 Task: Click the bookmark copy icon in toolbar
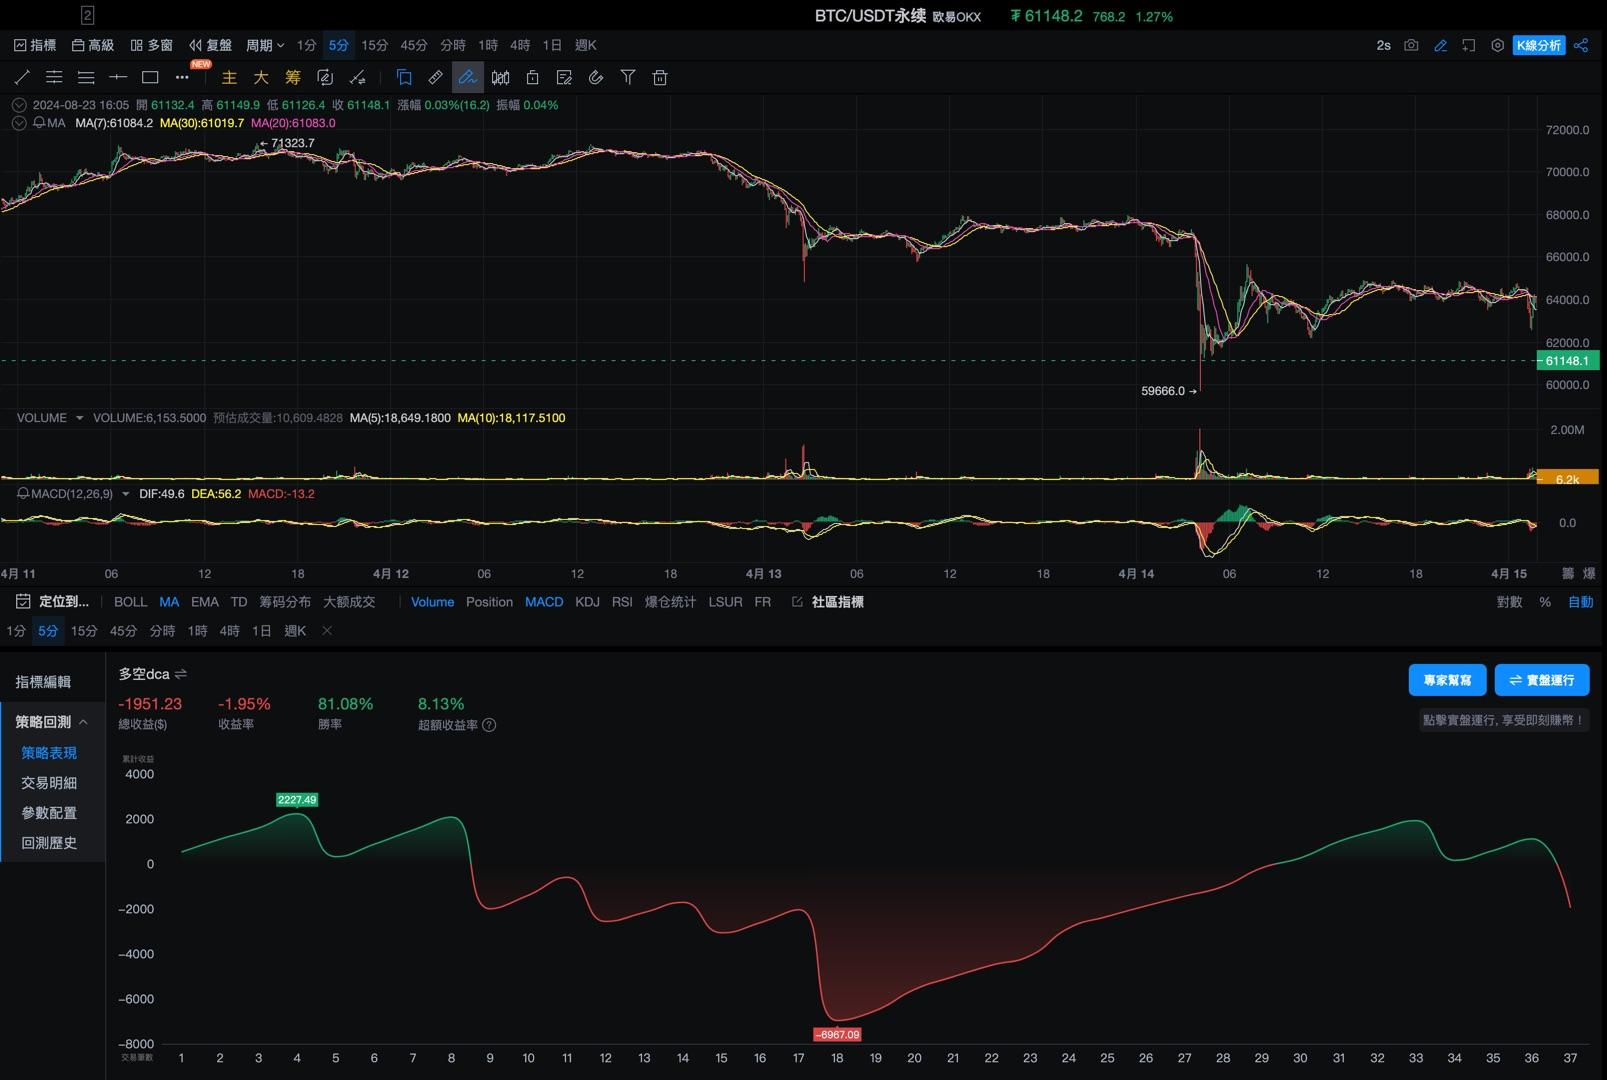[404, 77]
